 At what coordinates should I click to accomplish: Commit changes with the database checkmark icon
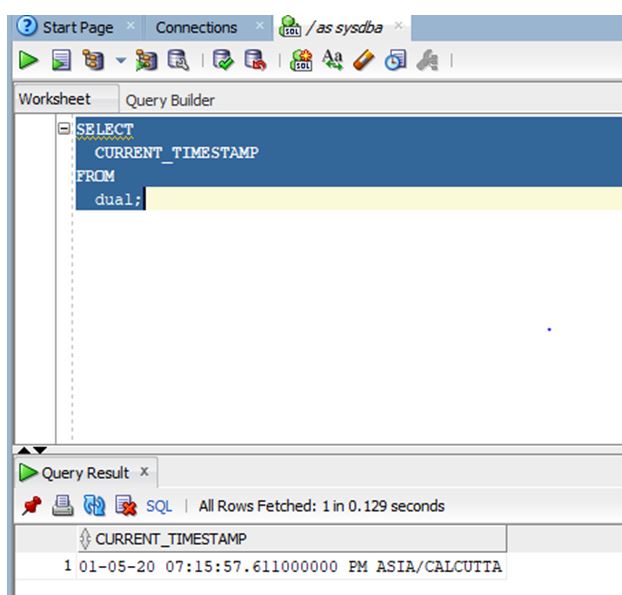(223, 60)
